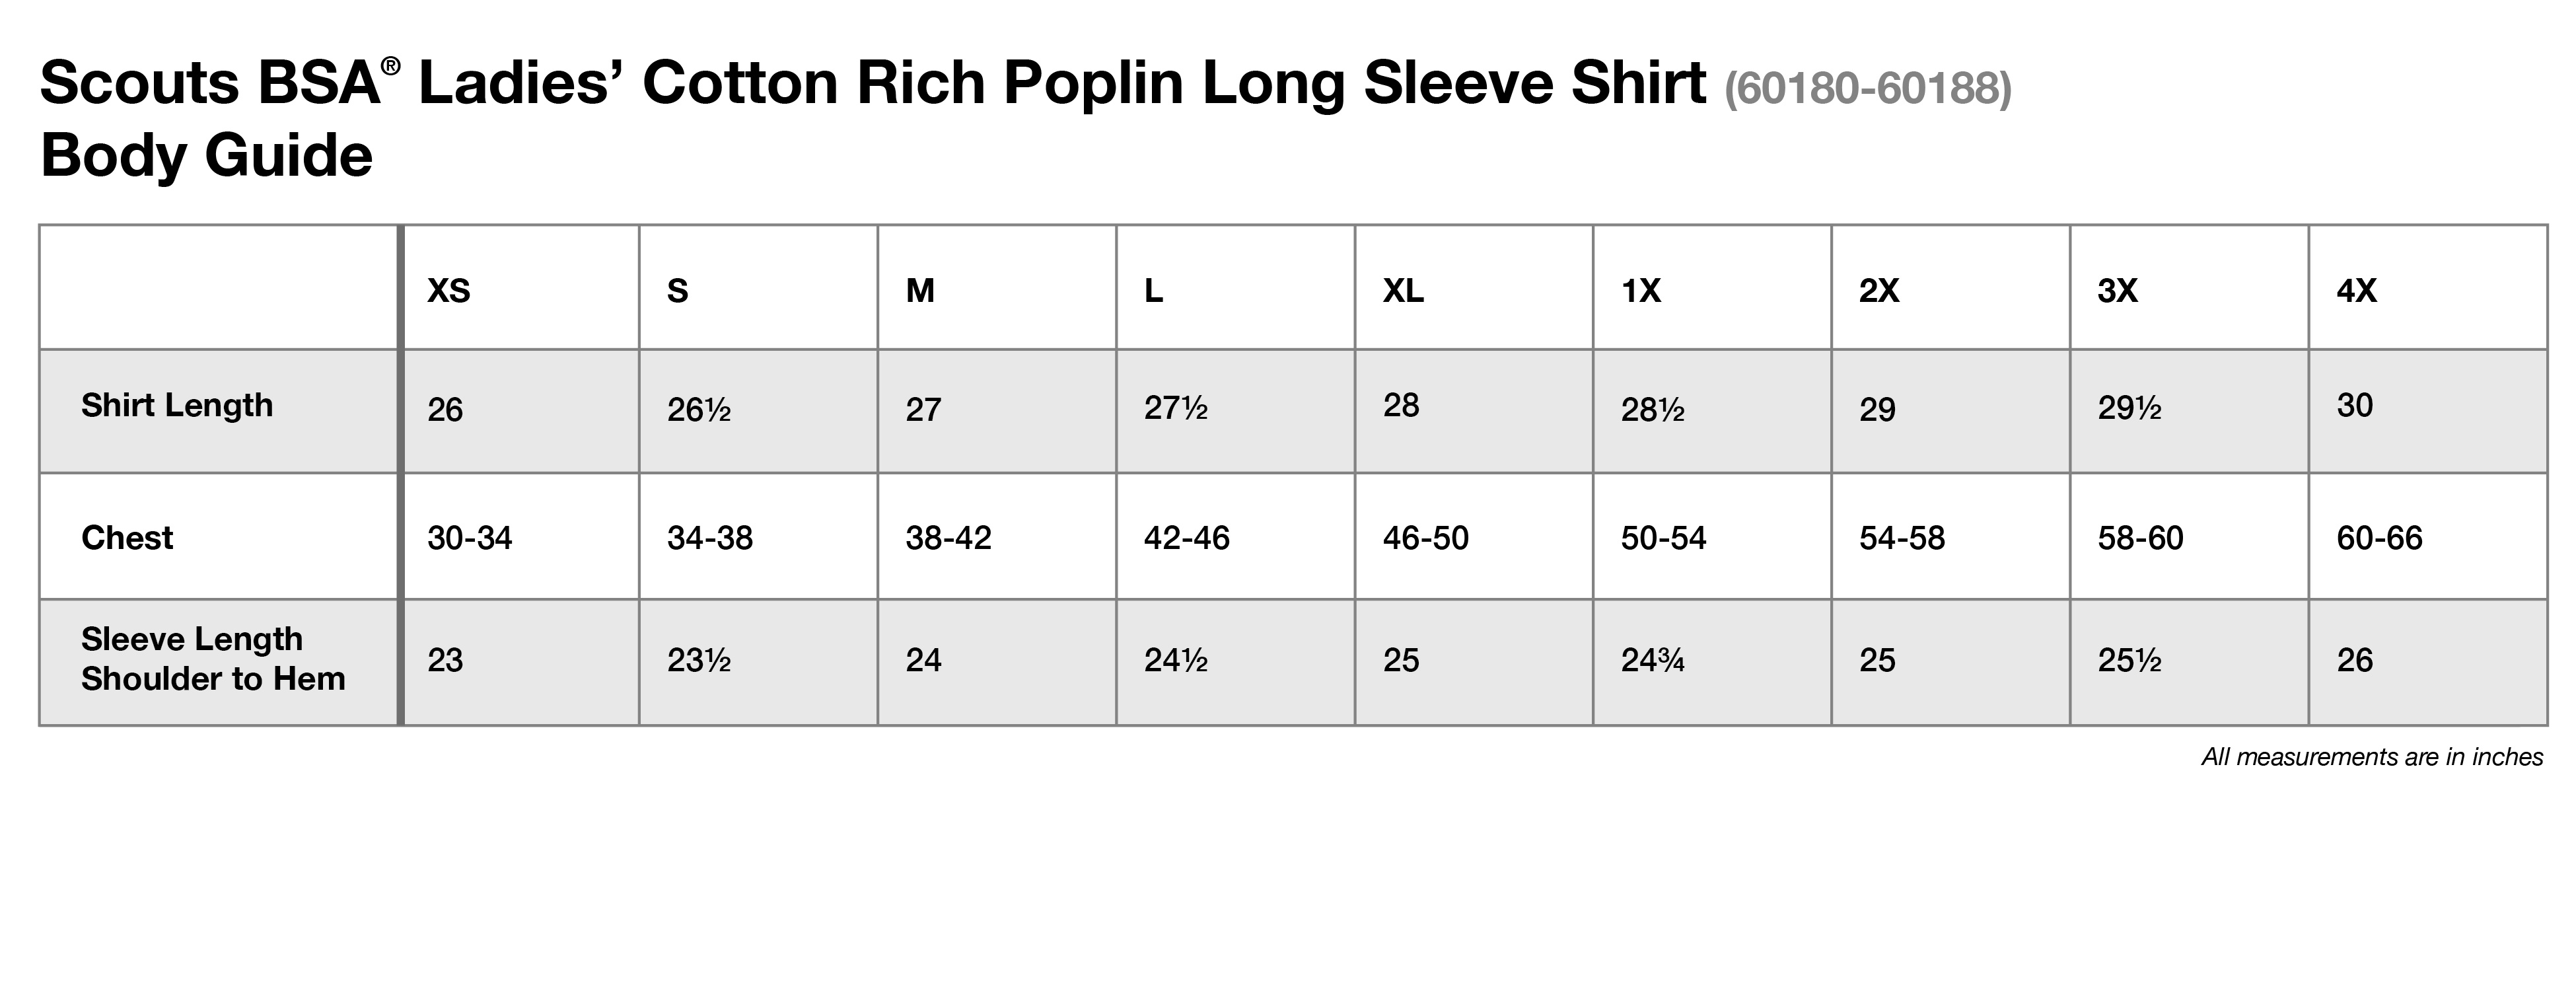Screen dimensions: 2576x991
Task: Select the 4X size column header
Action: 2356,291
